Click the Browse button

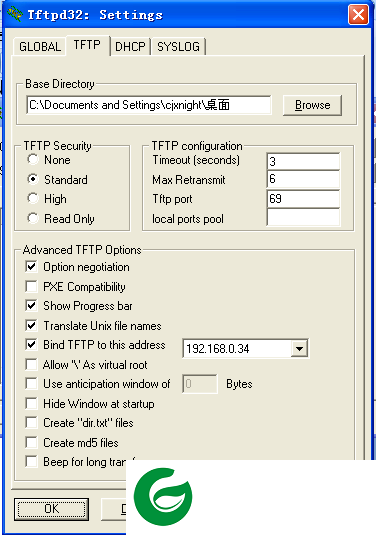312,105
